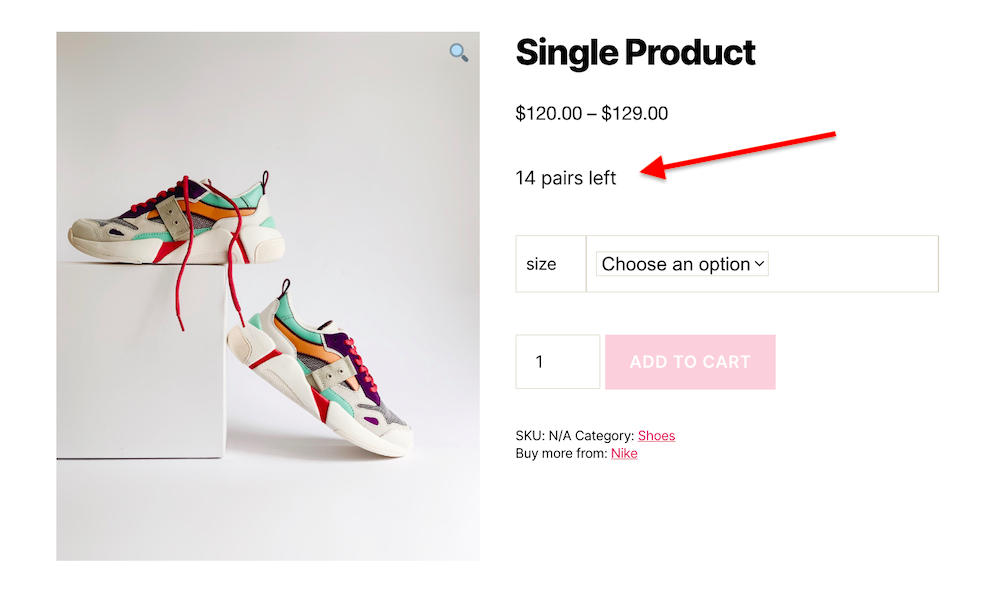
Task: Click the "Category:" label text
Action: tap(604, 436)
